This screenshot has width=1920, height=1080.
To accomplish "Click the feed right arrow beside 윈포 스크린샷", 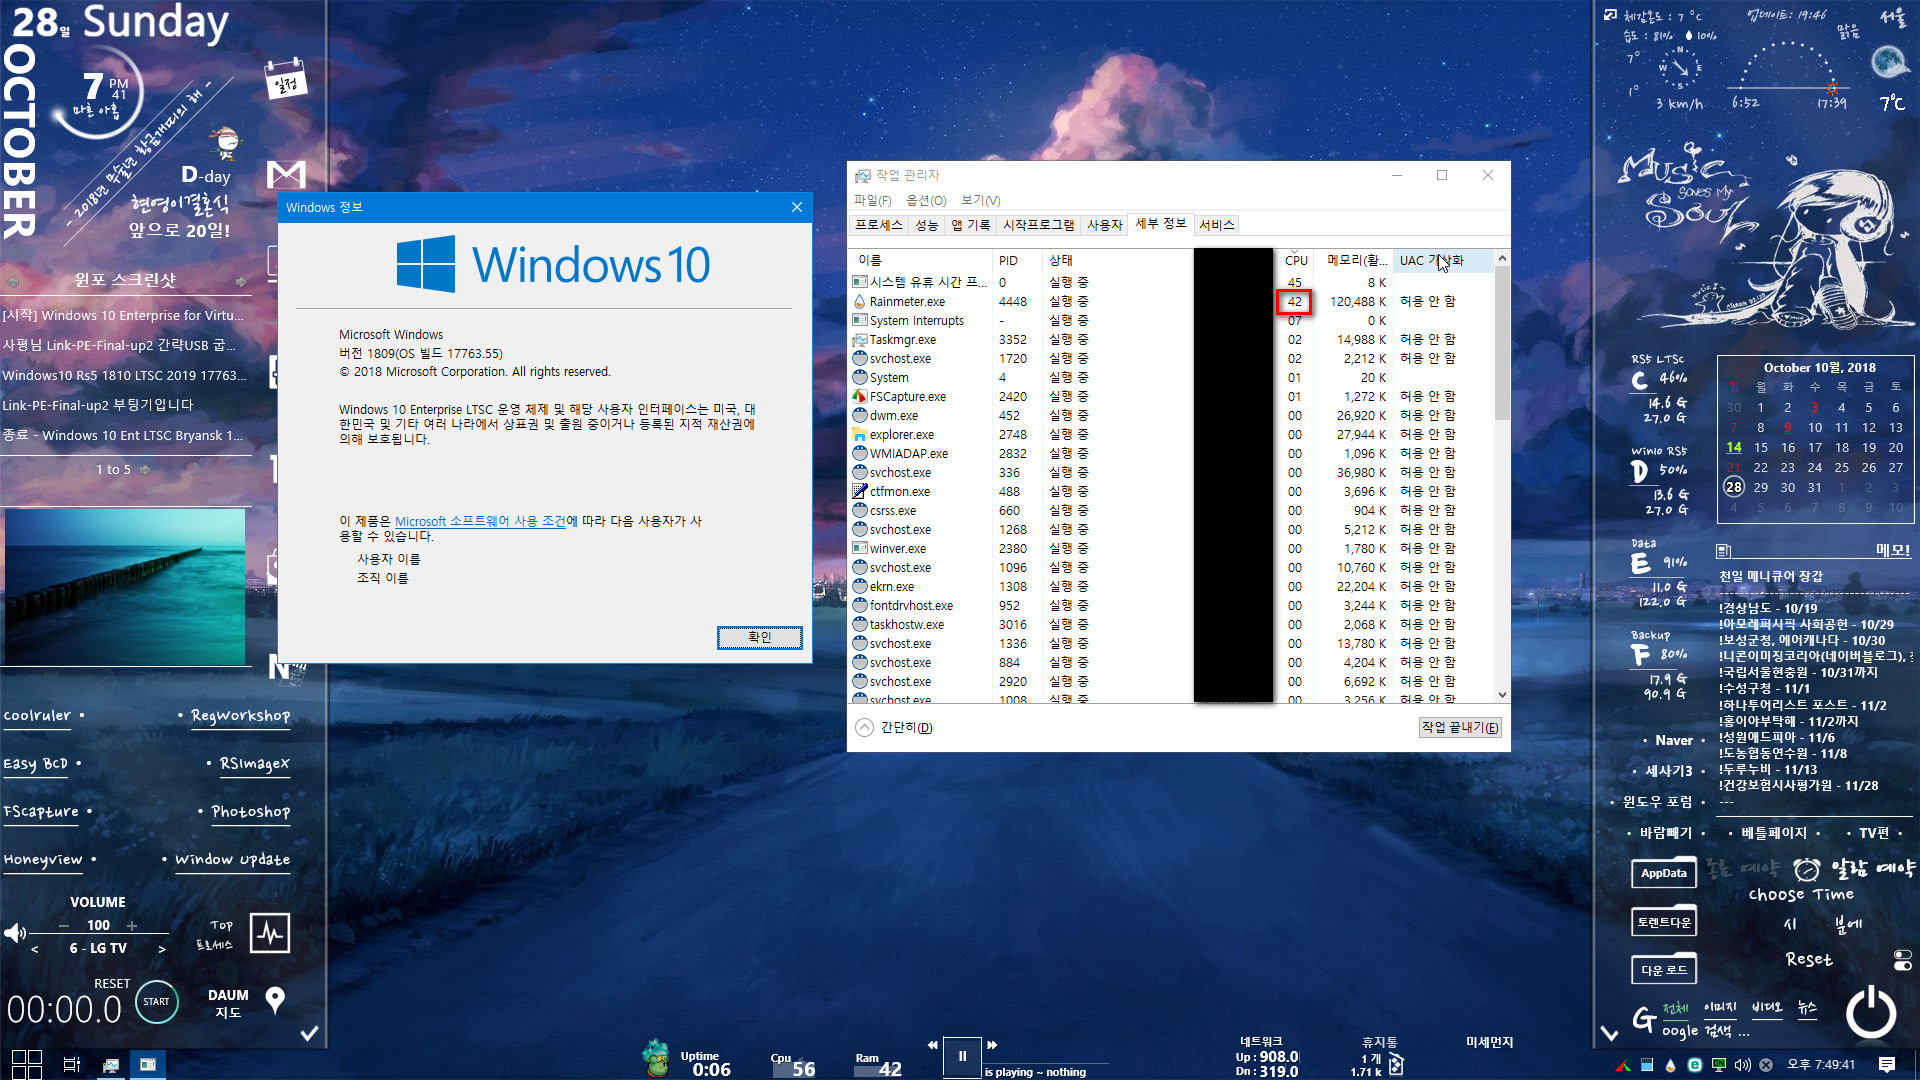I will tap(241, 281).
